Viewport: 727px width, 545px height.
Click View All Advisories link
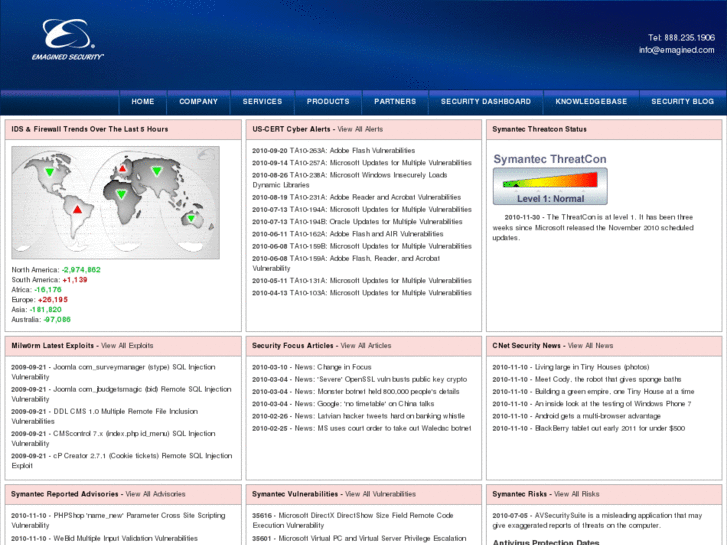[155, 494]
